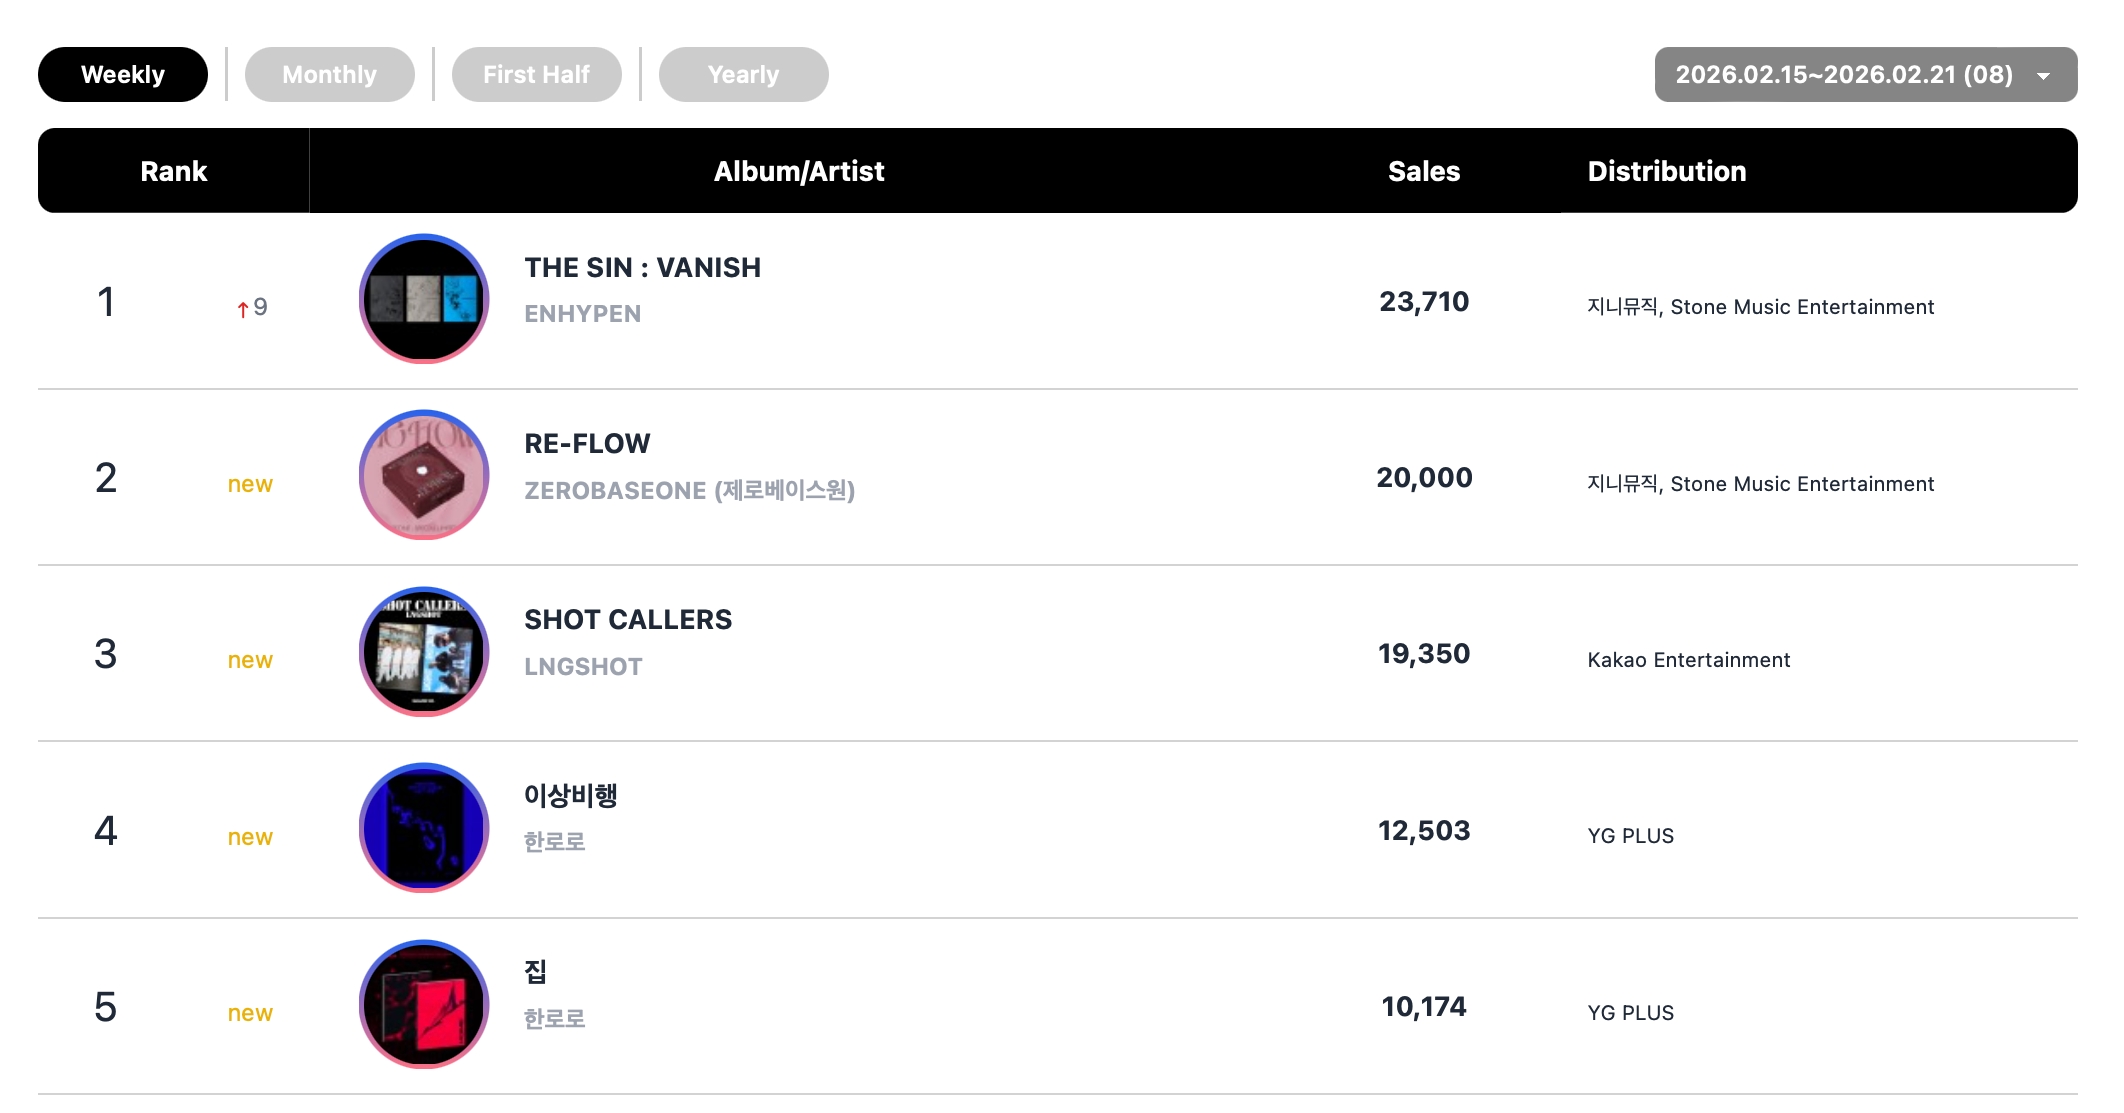2124x1113 pixels.
Task: Click the ENHYPEN artist name
Action: point(582,314)
